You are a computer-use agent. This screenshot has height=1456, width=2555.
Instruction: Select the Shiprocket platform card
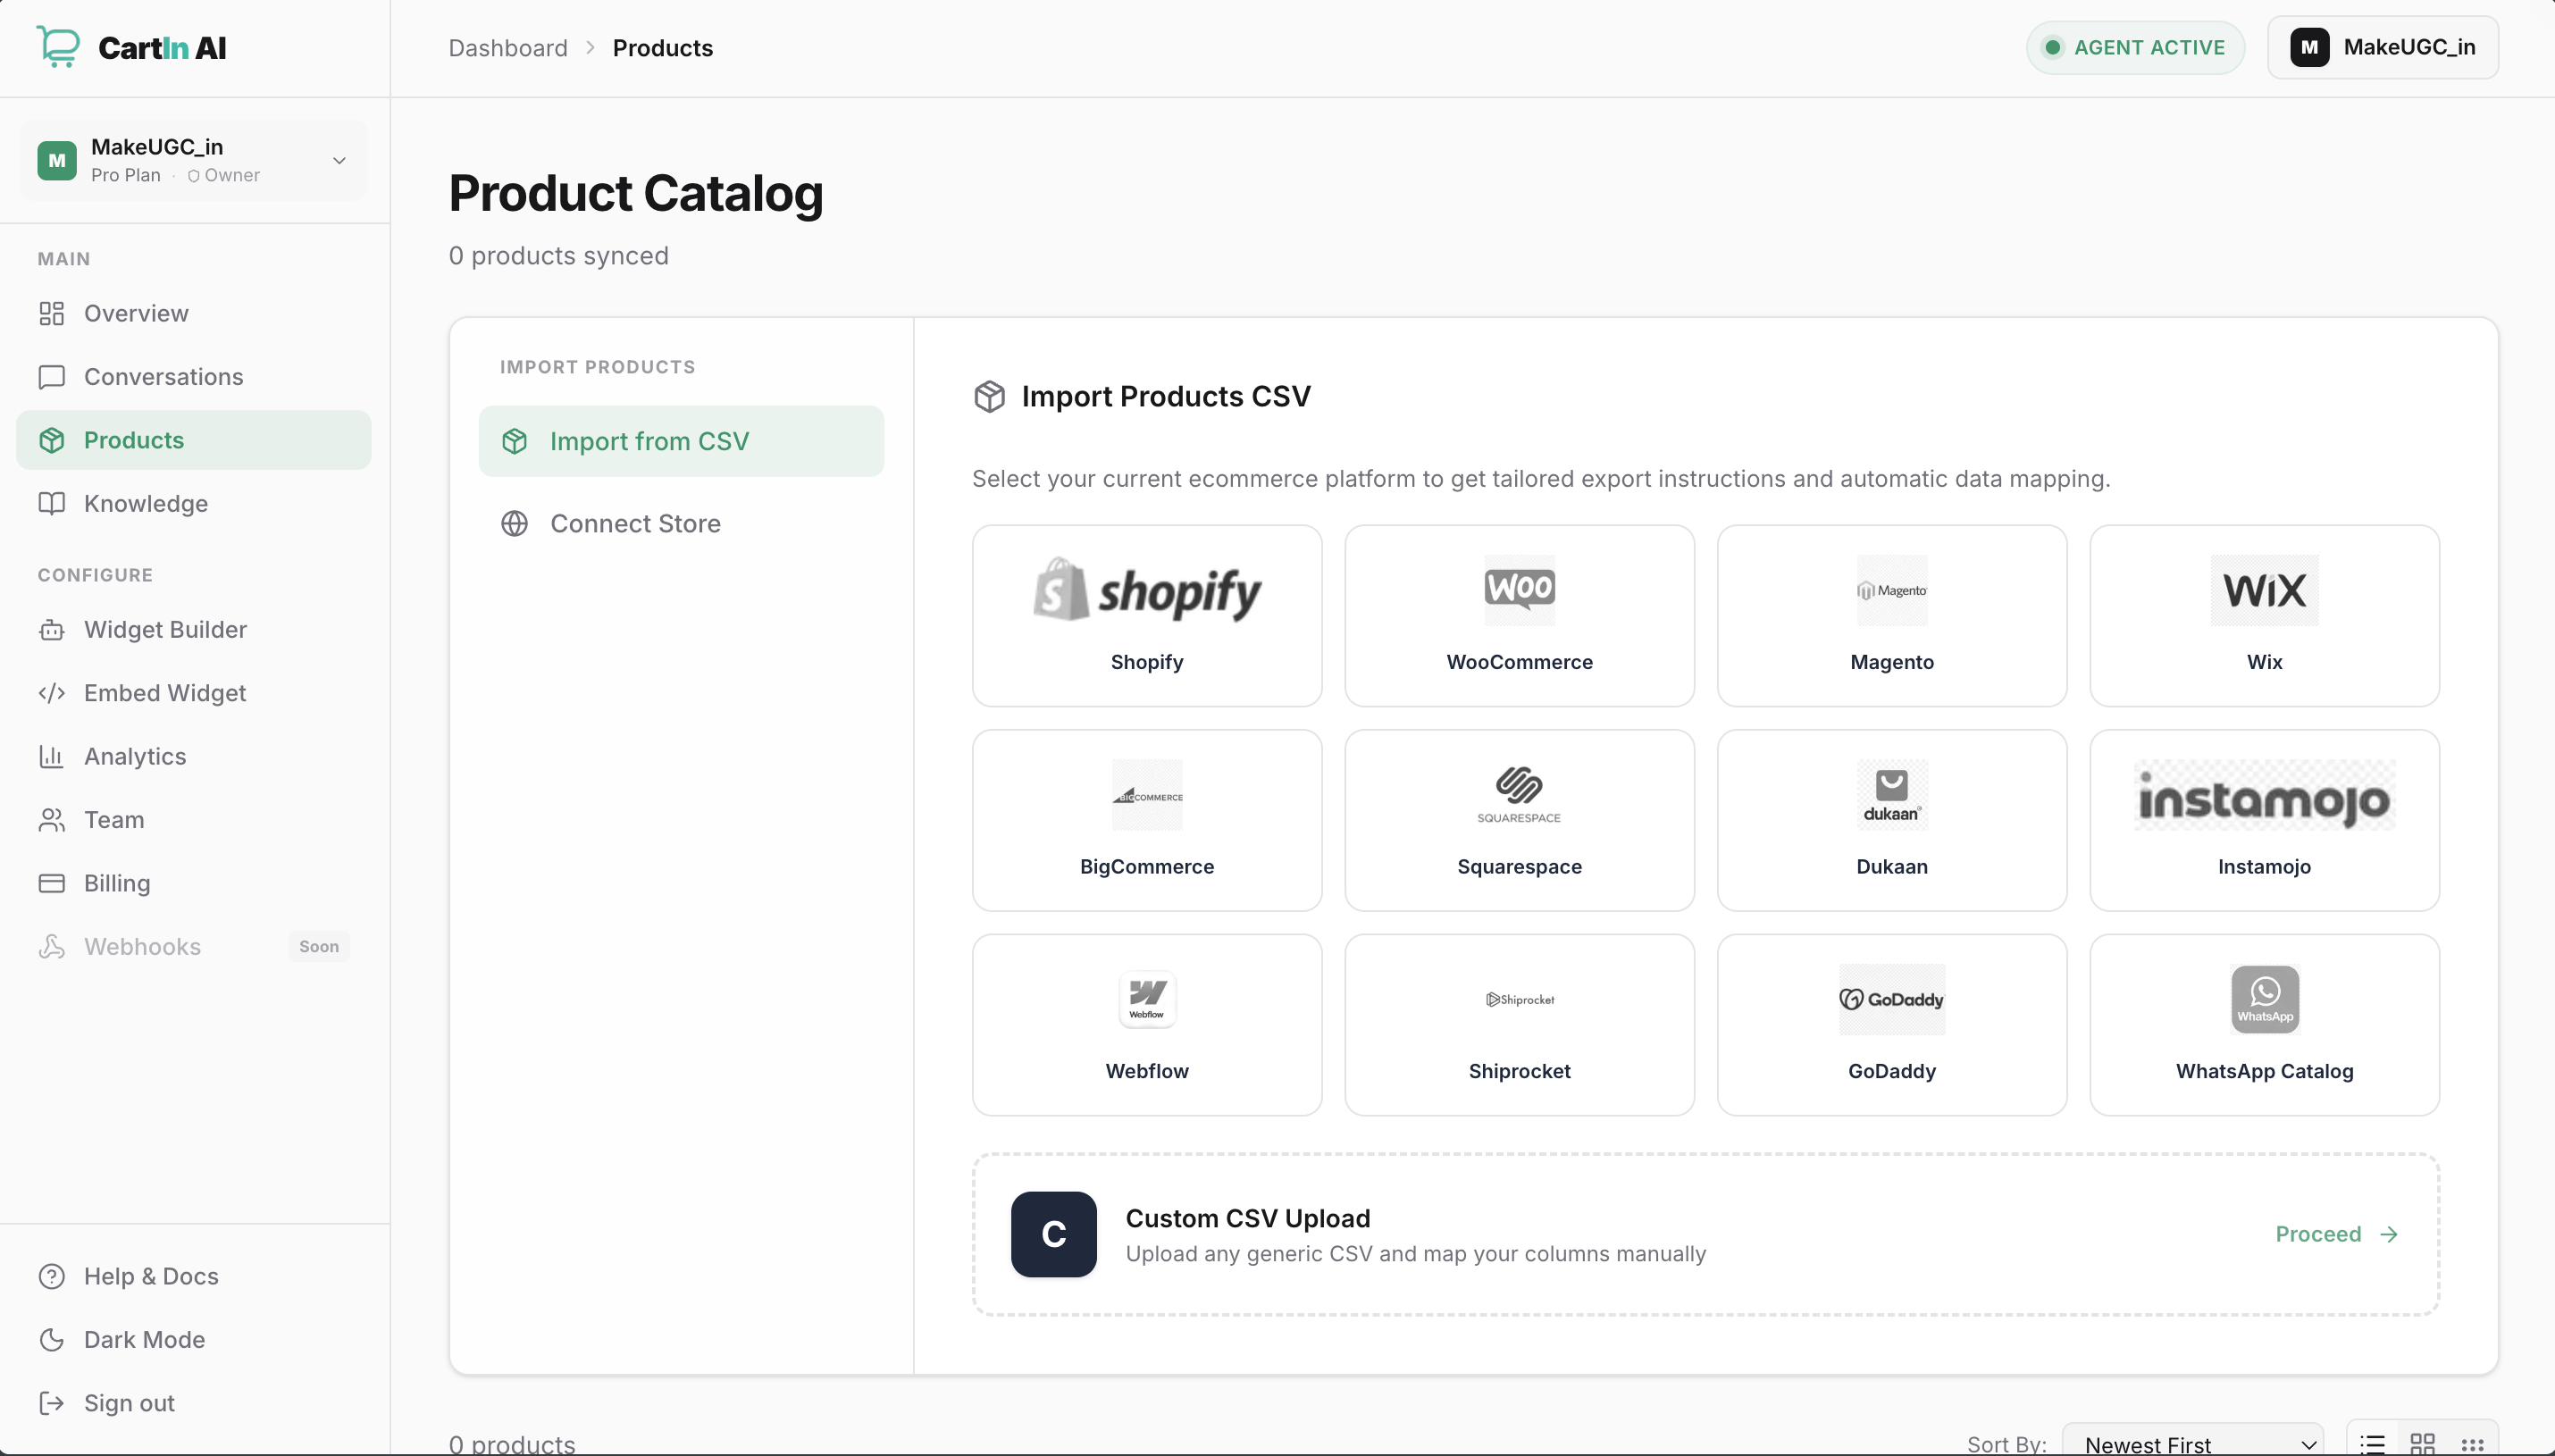point(1519,1025)
